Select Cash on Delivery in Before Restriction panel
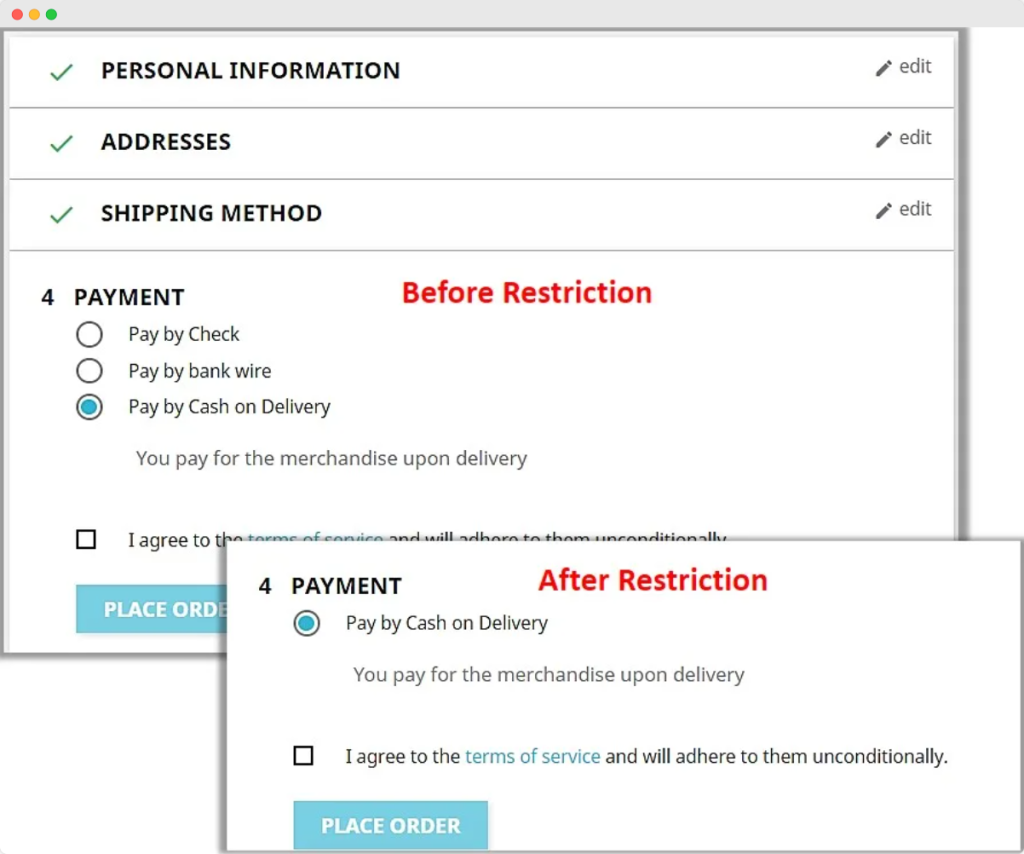Screen dimensions: 1024x854 [x=89, y=407]
